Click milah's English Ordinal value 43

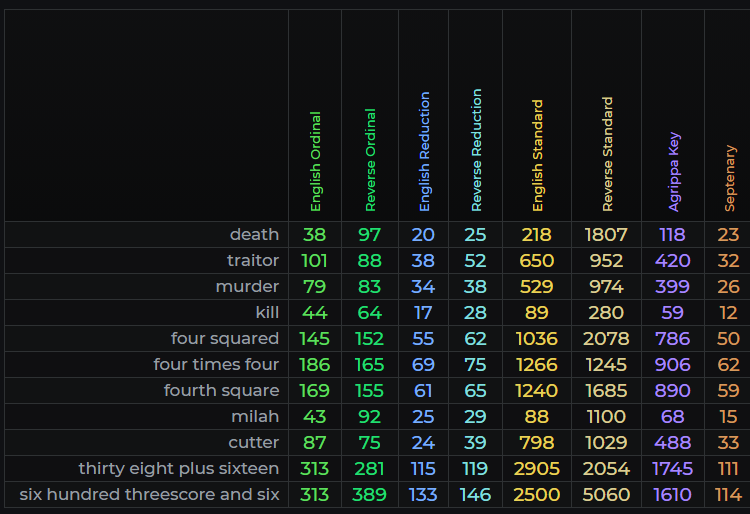coord(314,416)
